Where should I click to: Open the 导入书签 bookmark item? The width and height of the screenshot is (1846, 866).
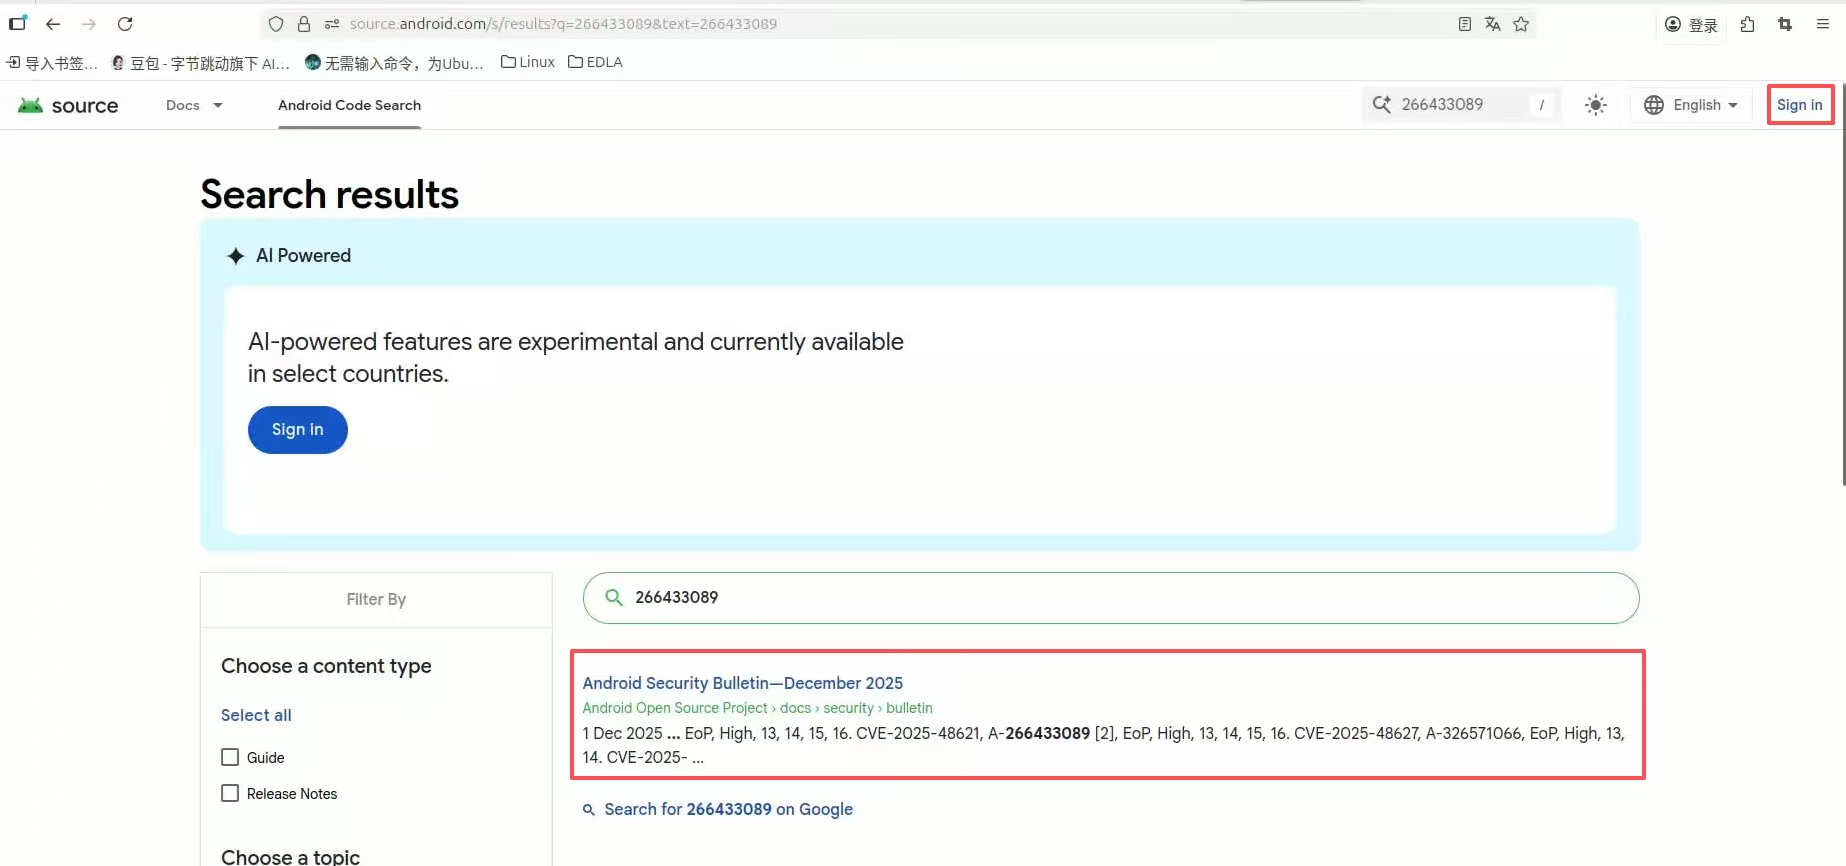[52, 63]
